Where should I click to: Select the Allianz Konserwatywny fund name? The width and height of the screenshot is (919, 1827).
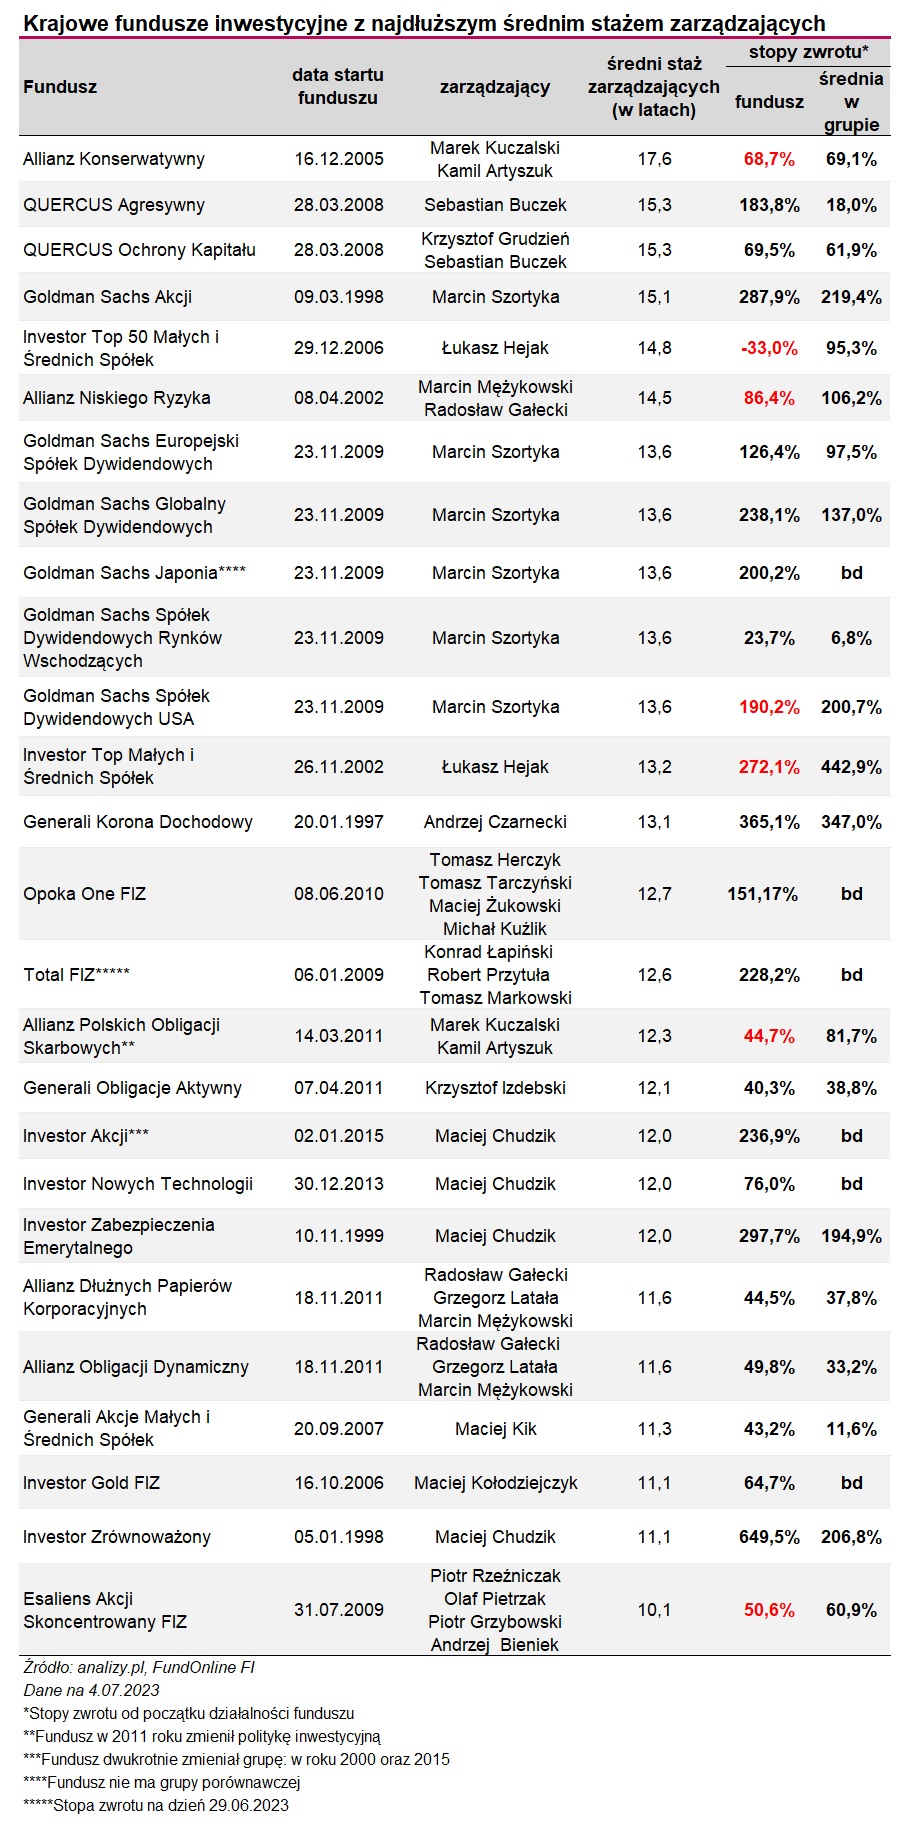(x=114, y=159)
